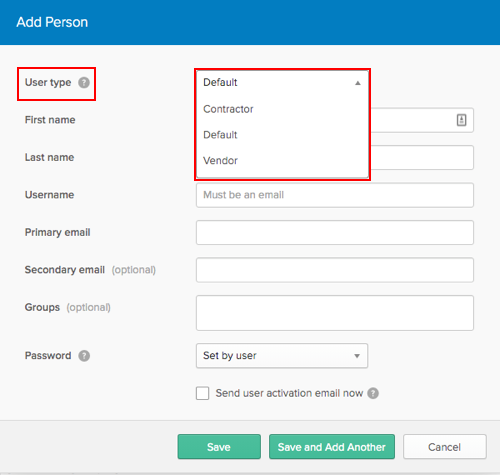Enable Send user activation email now checkbox
The height and width of the screenshot is (475, 500).
click(x=202, y=393)
